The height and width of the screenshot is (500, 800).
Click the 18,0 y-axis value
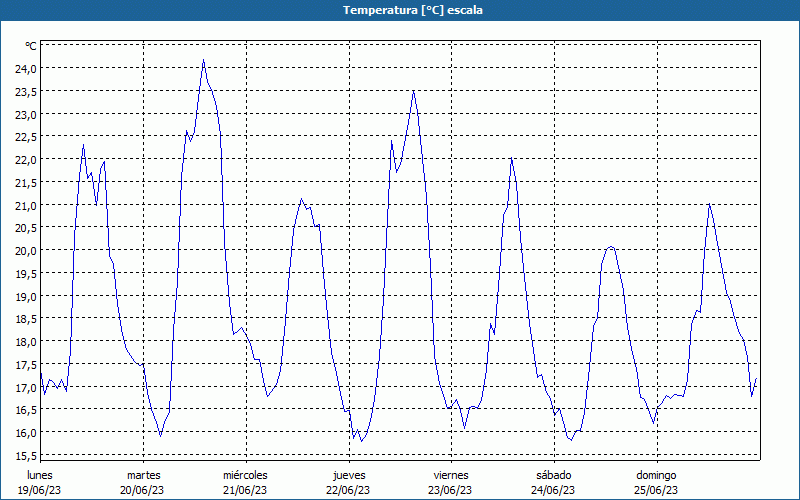(x=26, y=342)
